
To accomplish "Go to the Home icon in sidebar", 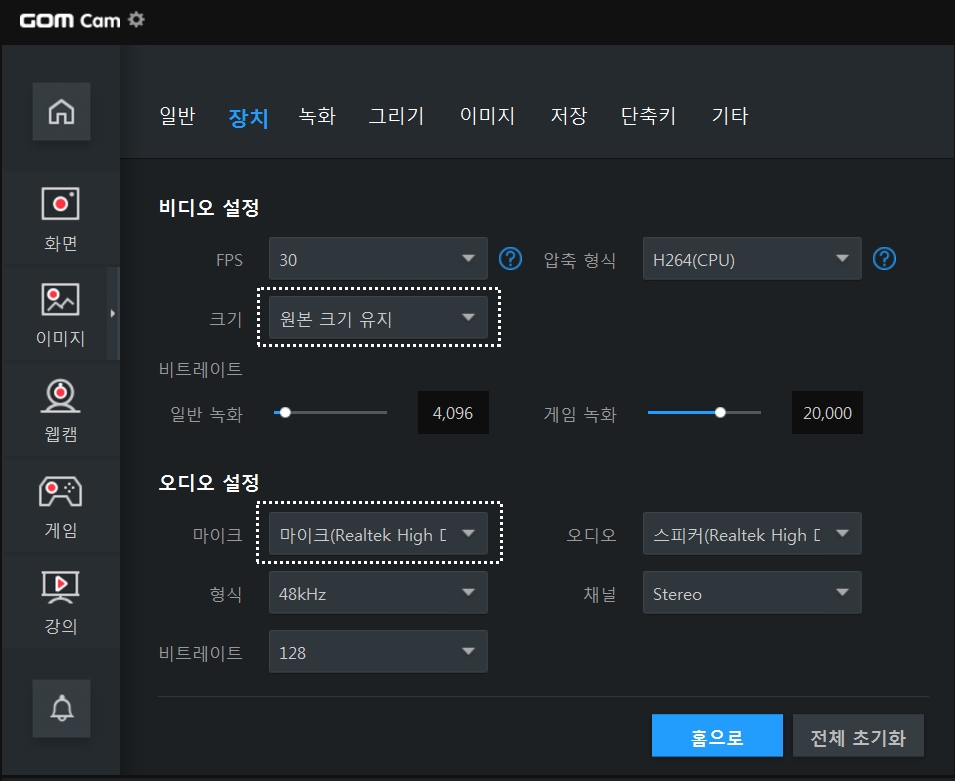I will [62, 111].
